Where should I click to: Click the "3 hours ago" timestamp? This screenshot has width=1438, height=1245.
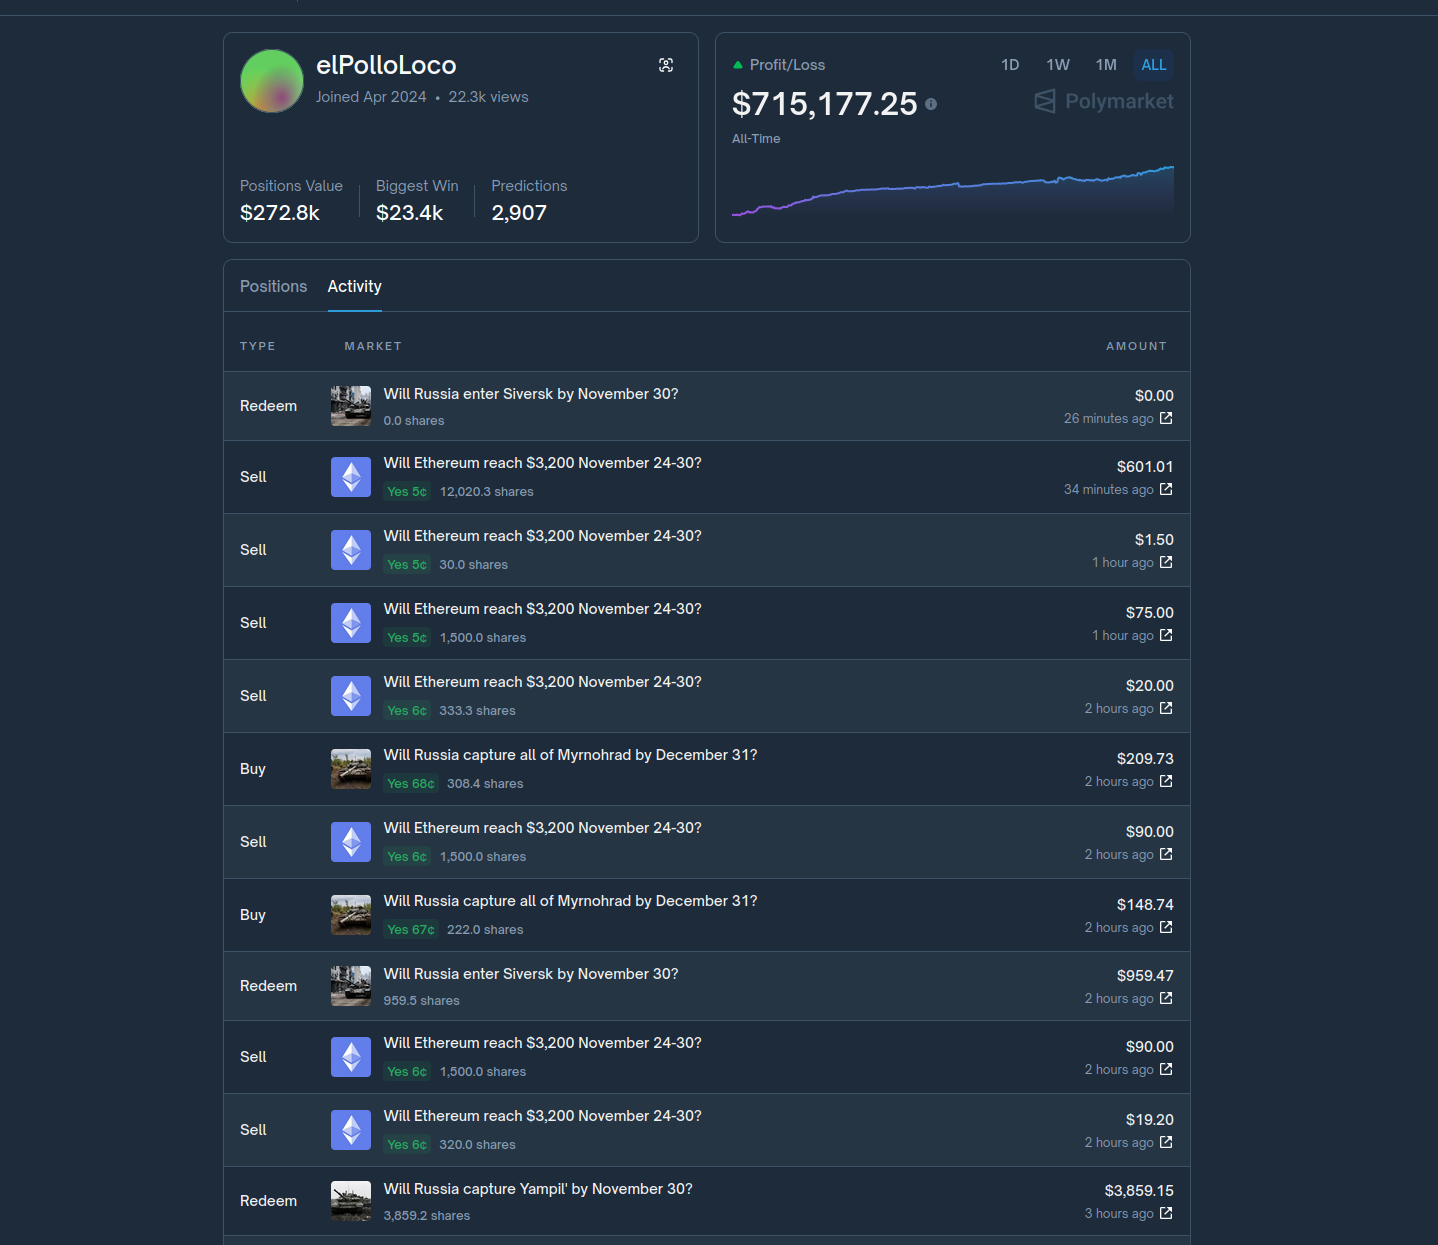click(x=1119, y=1214)
